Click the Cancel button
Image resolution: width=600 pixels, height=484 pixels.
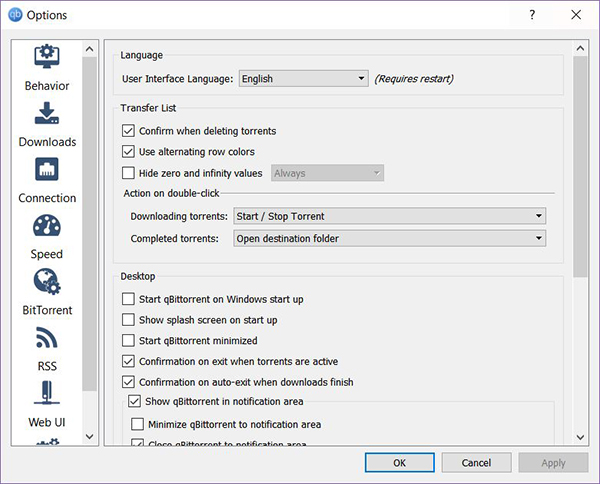click(476, 463)
